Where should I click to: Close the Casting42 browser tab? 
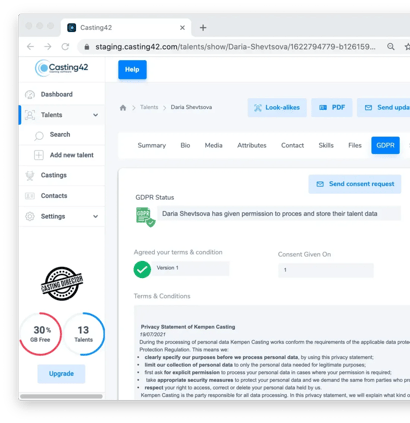(182, 28)
